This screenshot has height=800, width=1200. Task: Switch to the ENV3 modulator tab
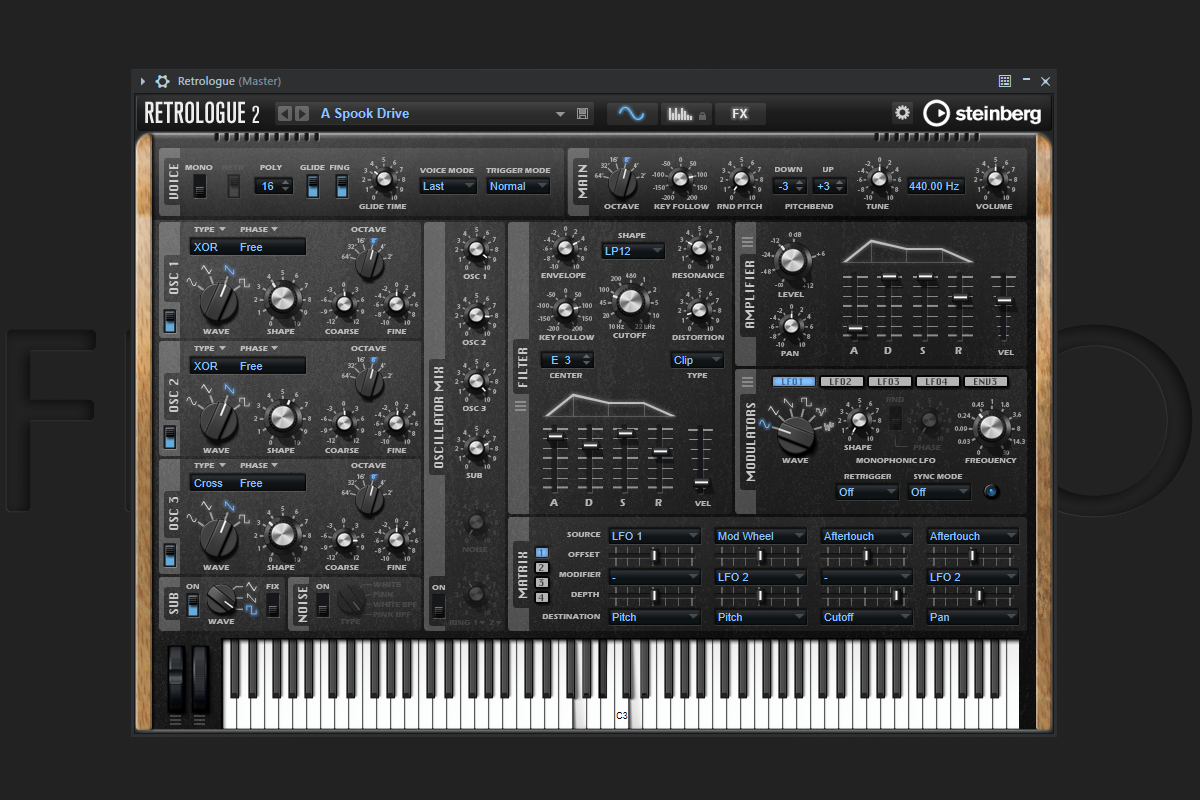(x=985, y=382)
